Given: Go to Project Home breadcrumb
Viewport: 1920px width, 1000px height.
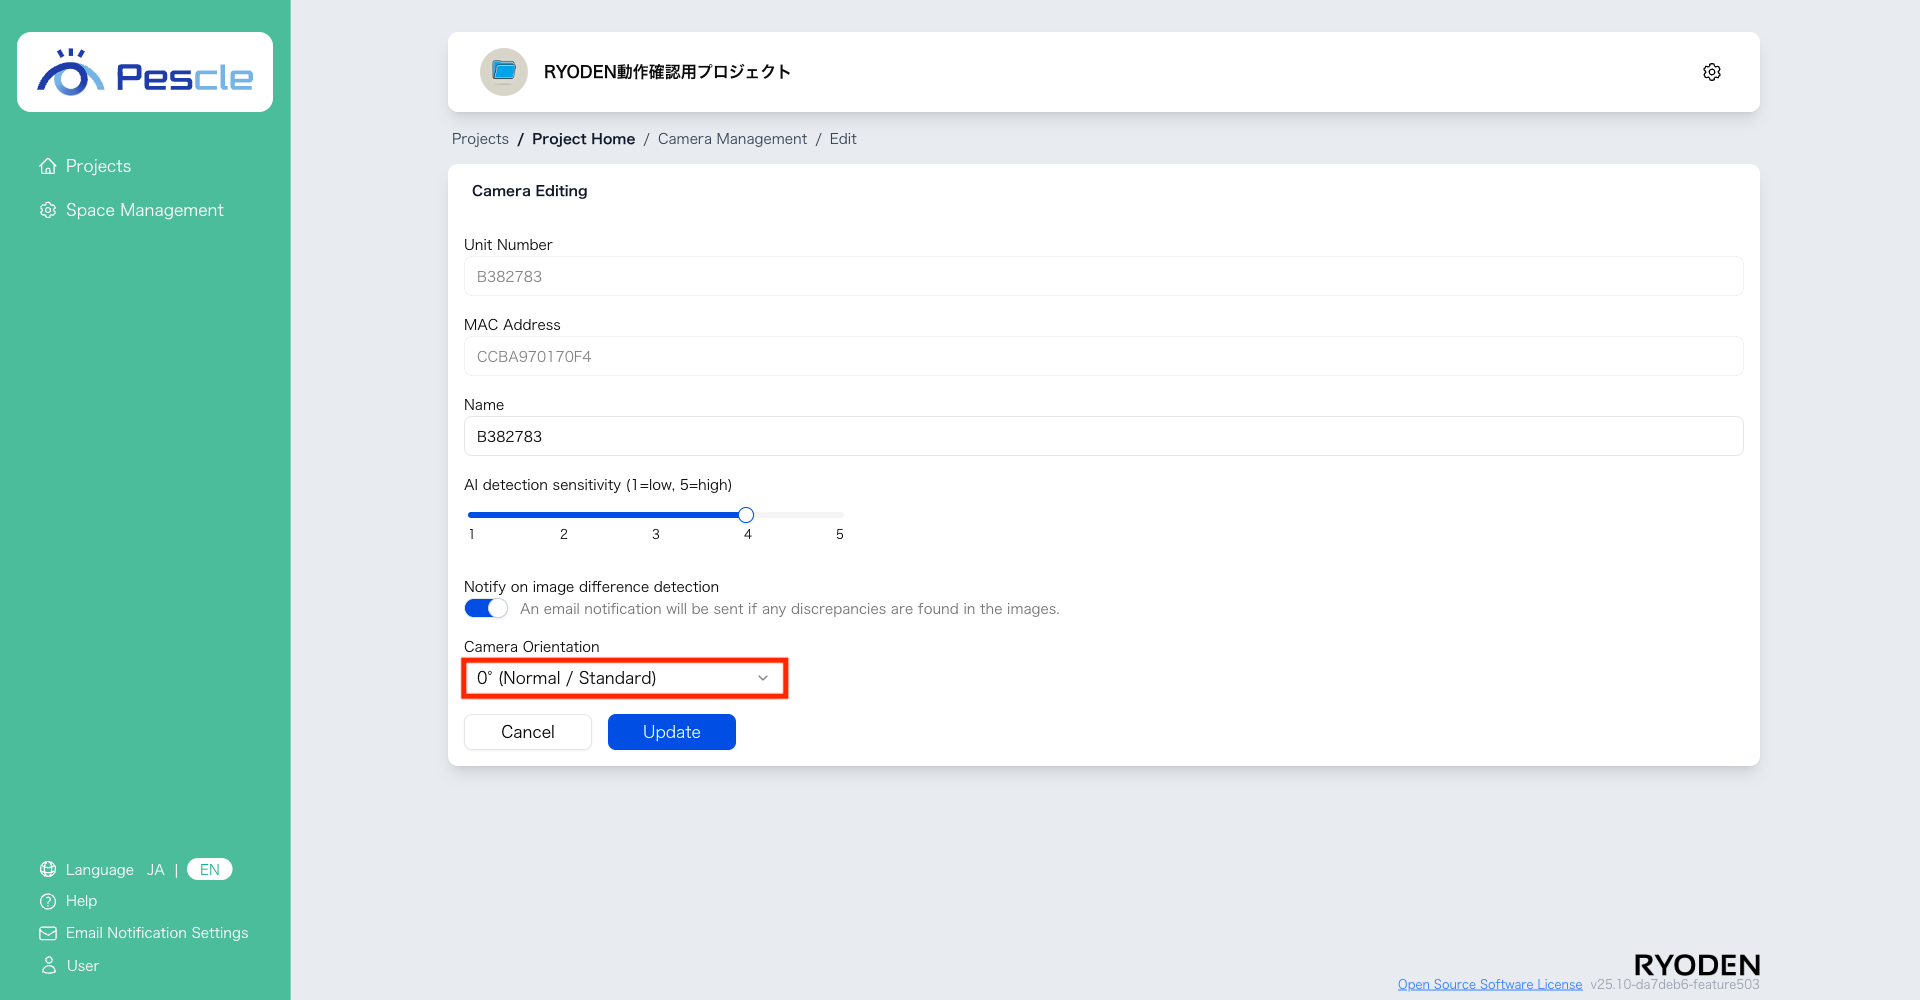Looking at the screenshot, I should coord(583,139).
